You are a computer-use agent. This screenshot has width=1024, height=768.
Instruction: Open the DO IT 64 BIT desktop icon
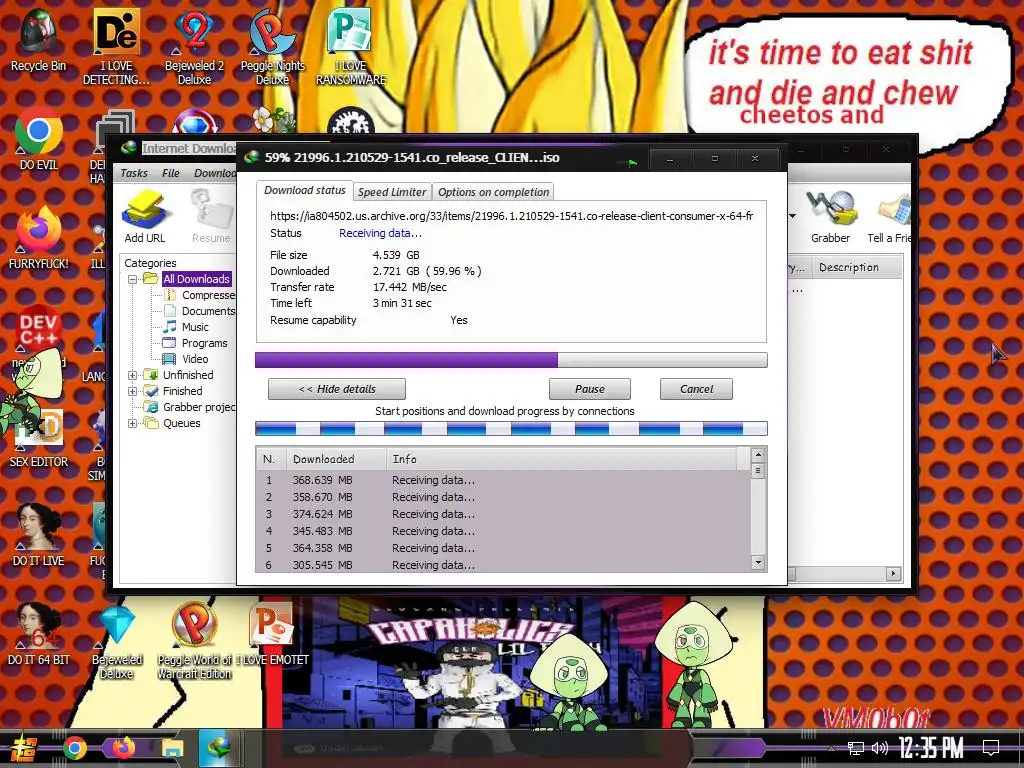coord(39,633)
